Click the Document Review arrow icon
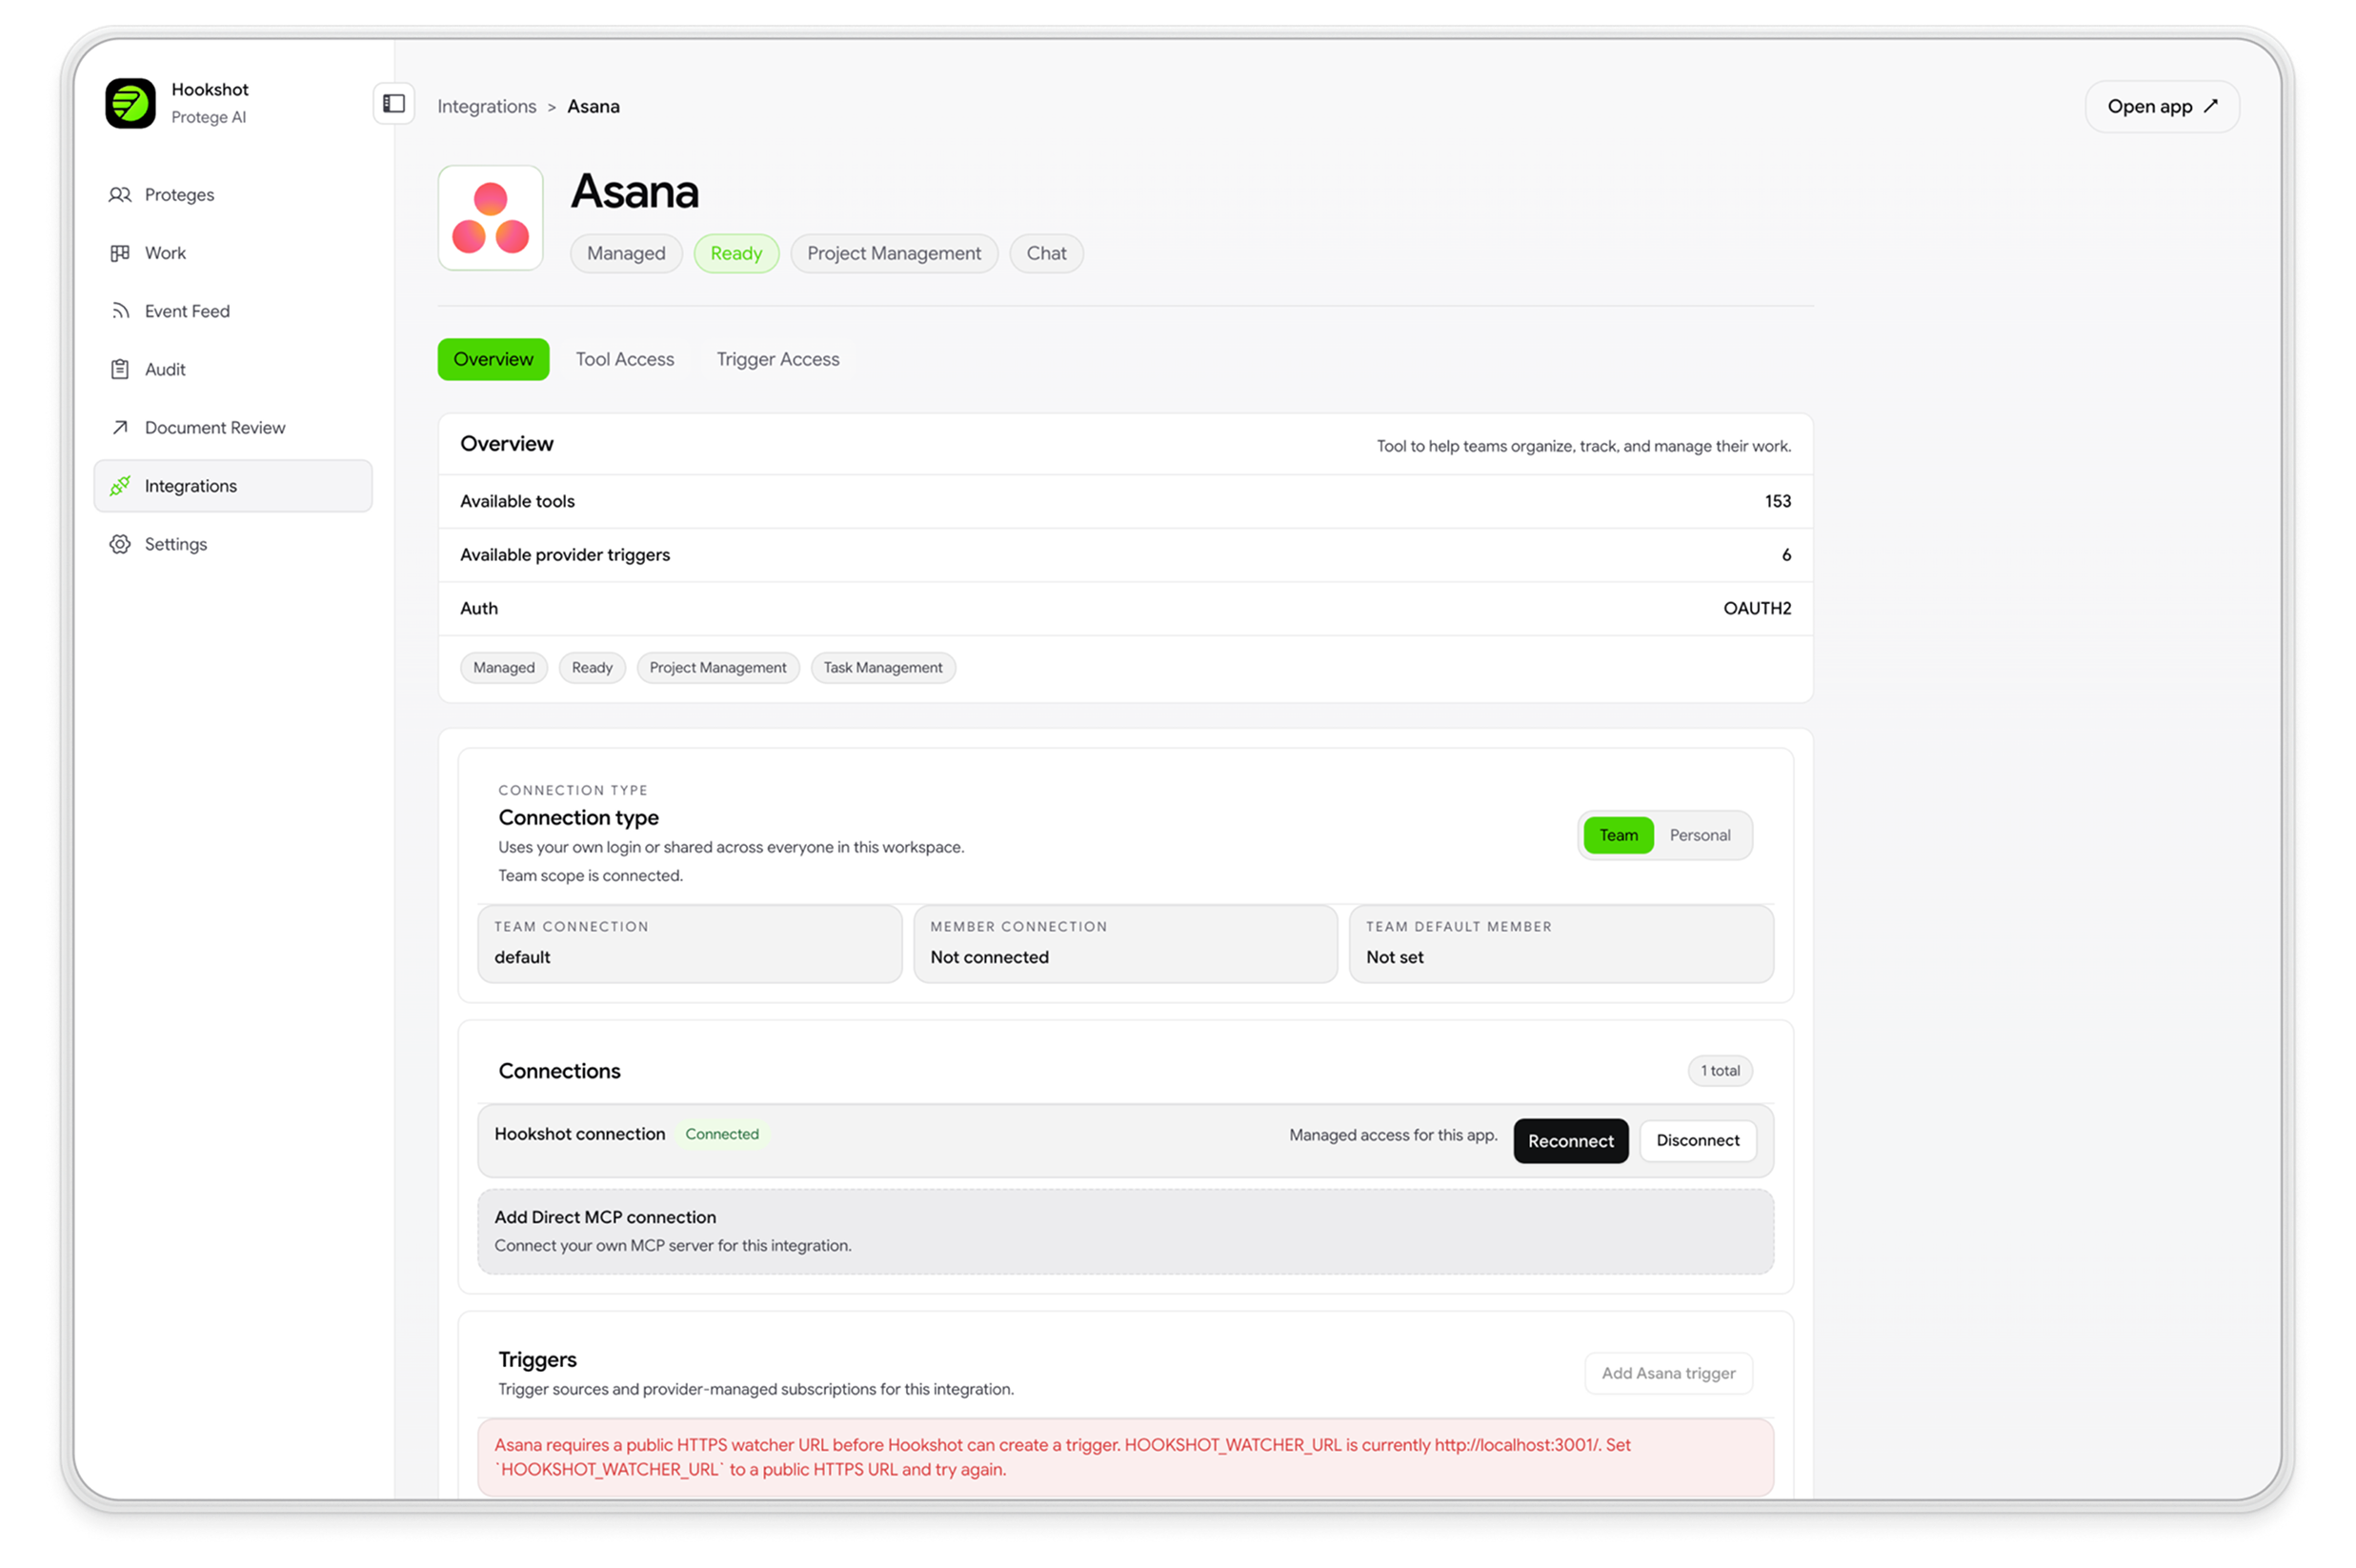The width and height of the screenshot is (2356, 1568). [120, 427]
